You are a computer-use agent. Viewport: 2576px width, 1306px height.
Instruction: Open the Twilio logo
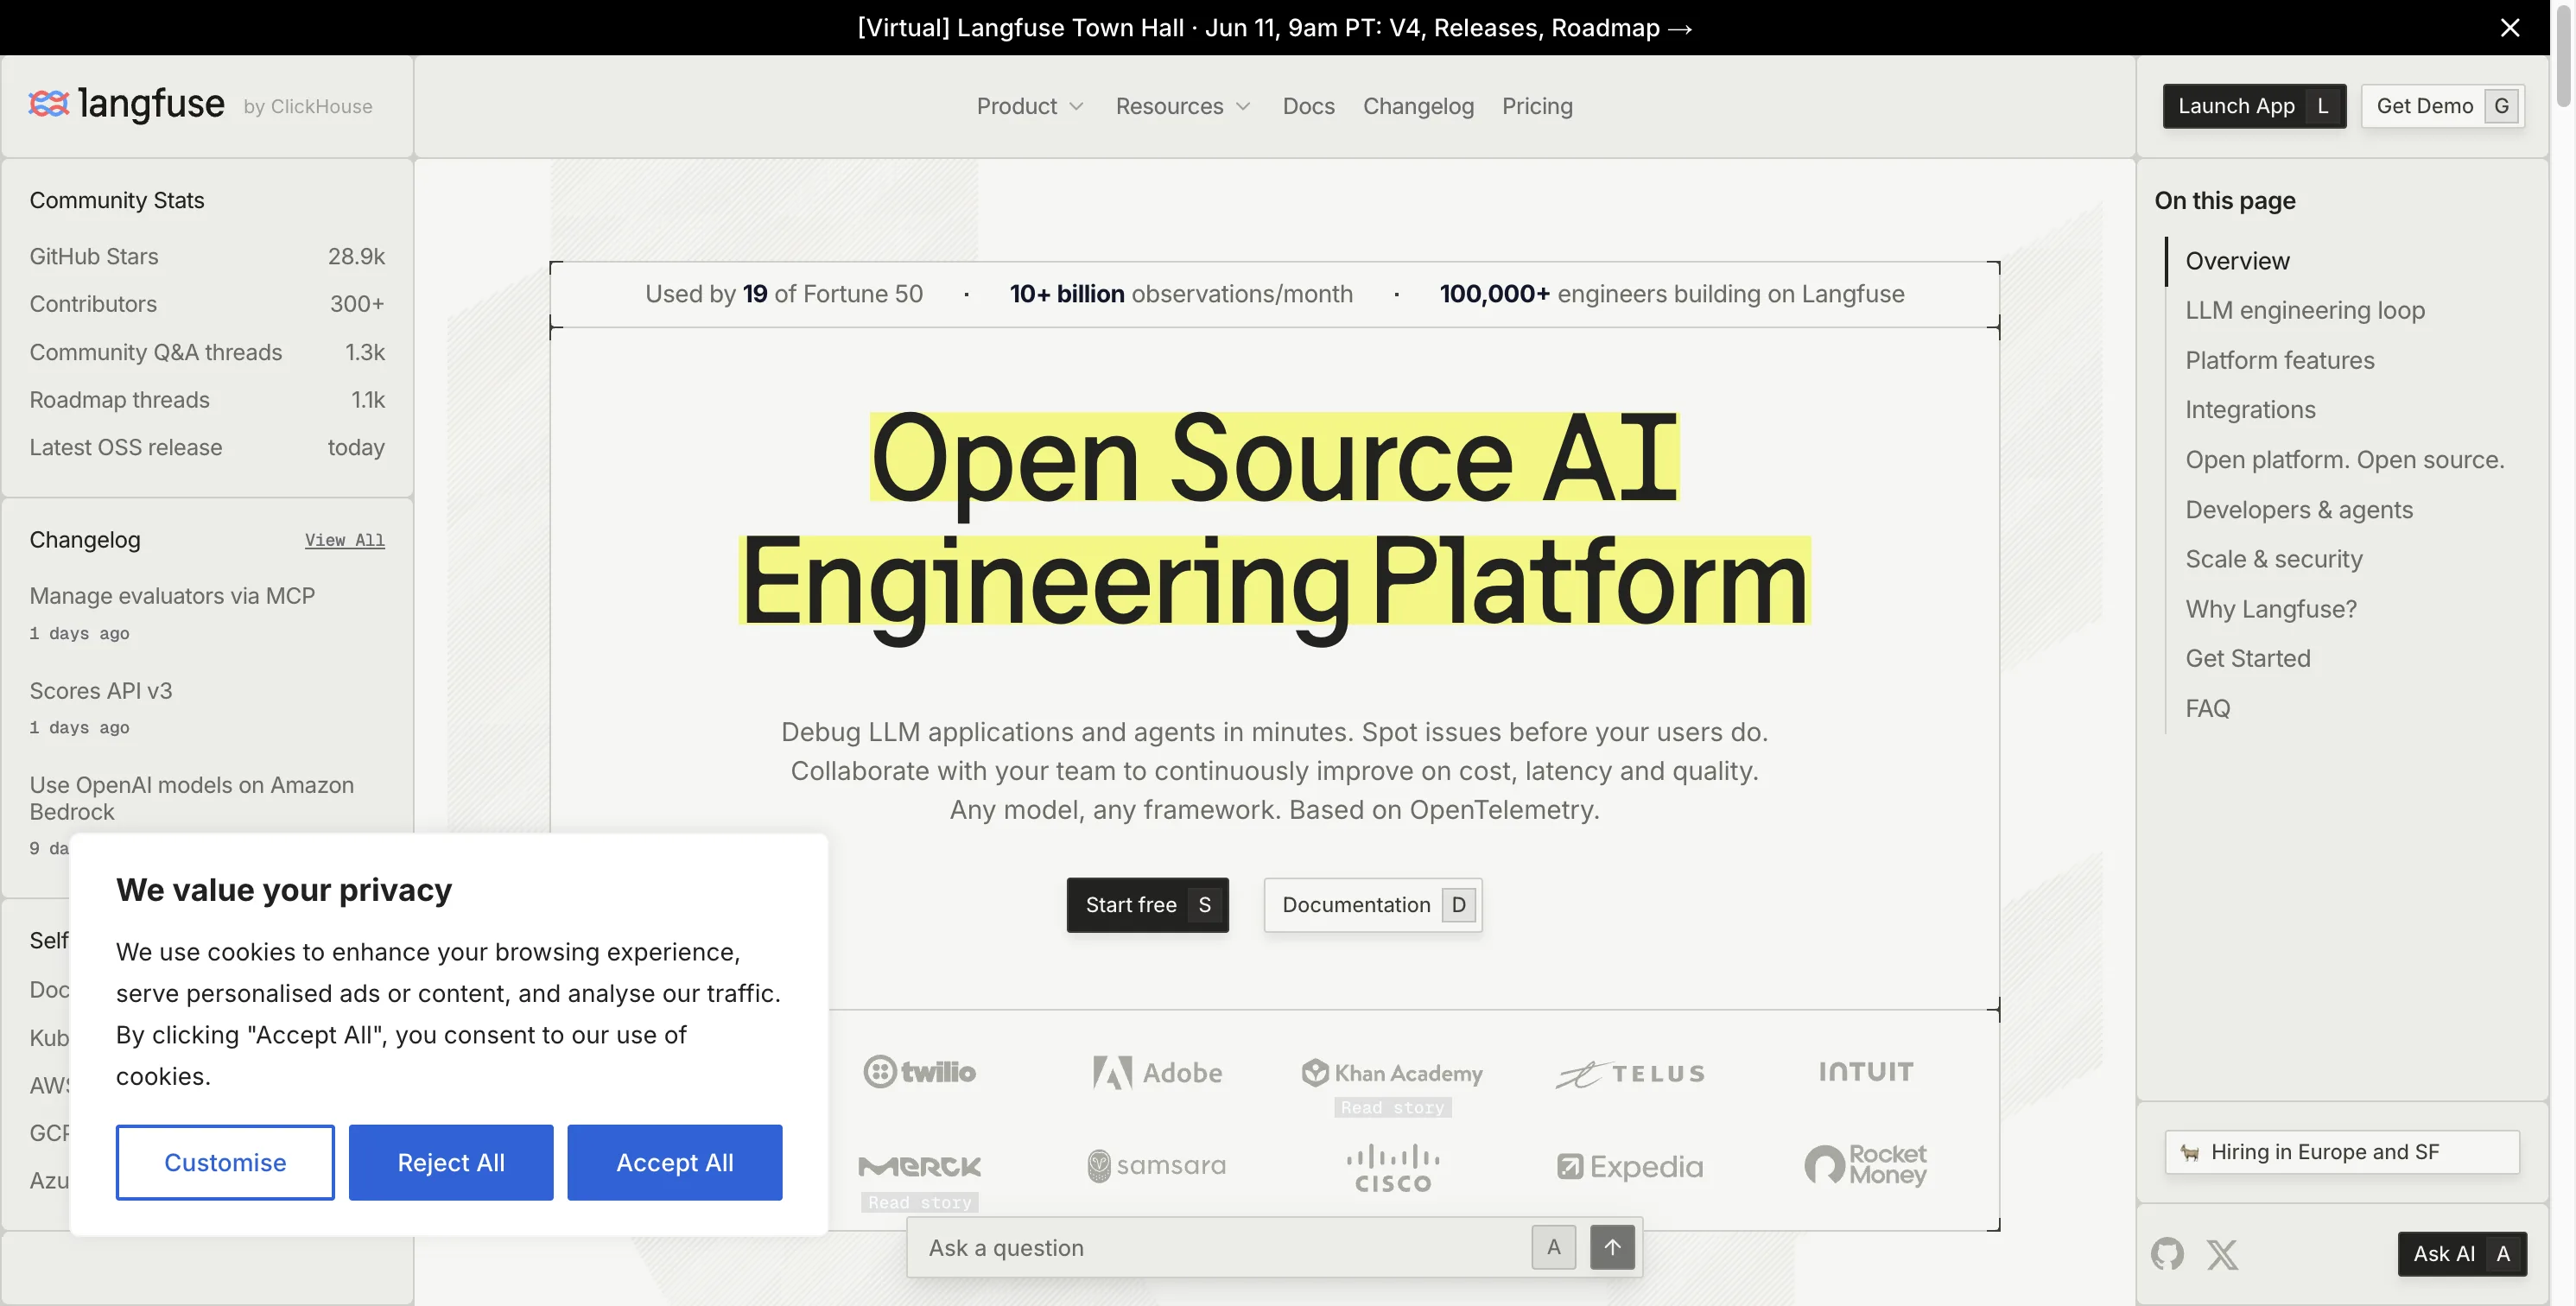pyautogui.click(x=919, y=1072)
